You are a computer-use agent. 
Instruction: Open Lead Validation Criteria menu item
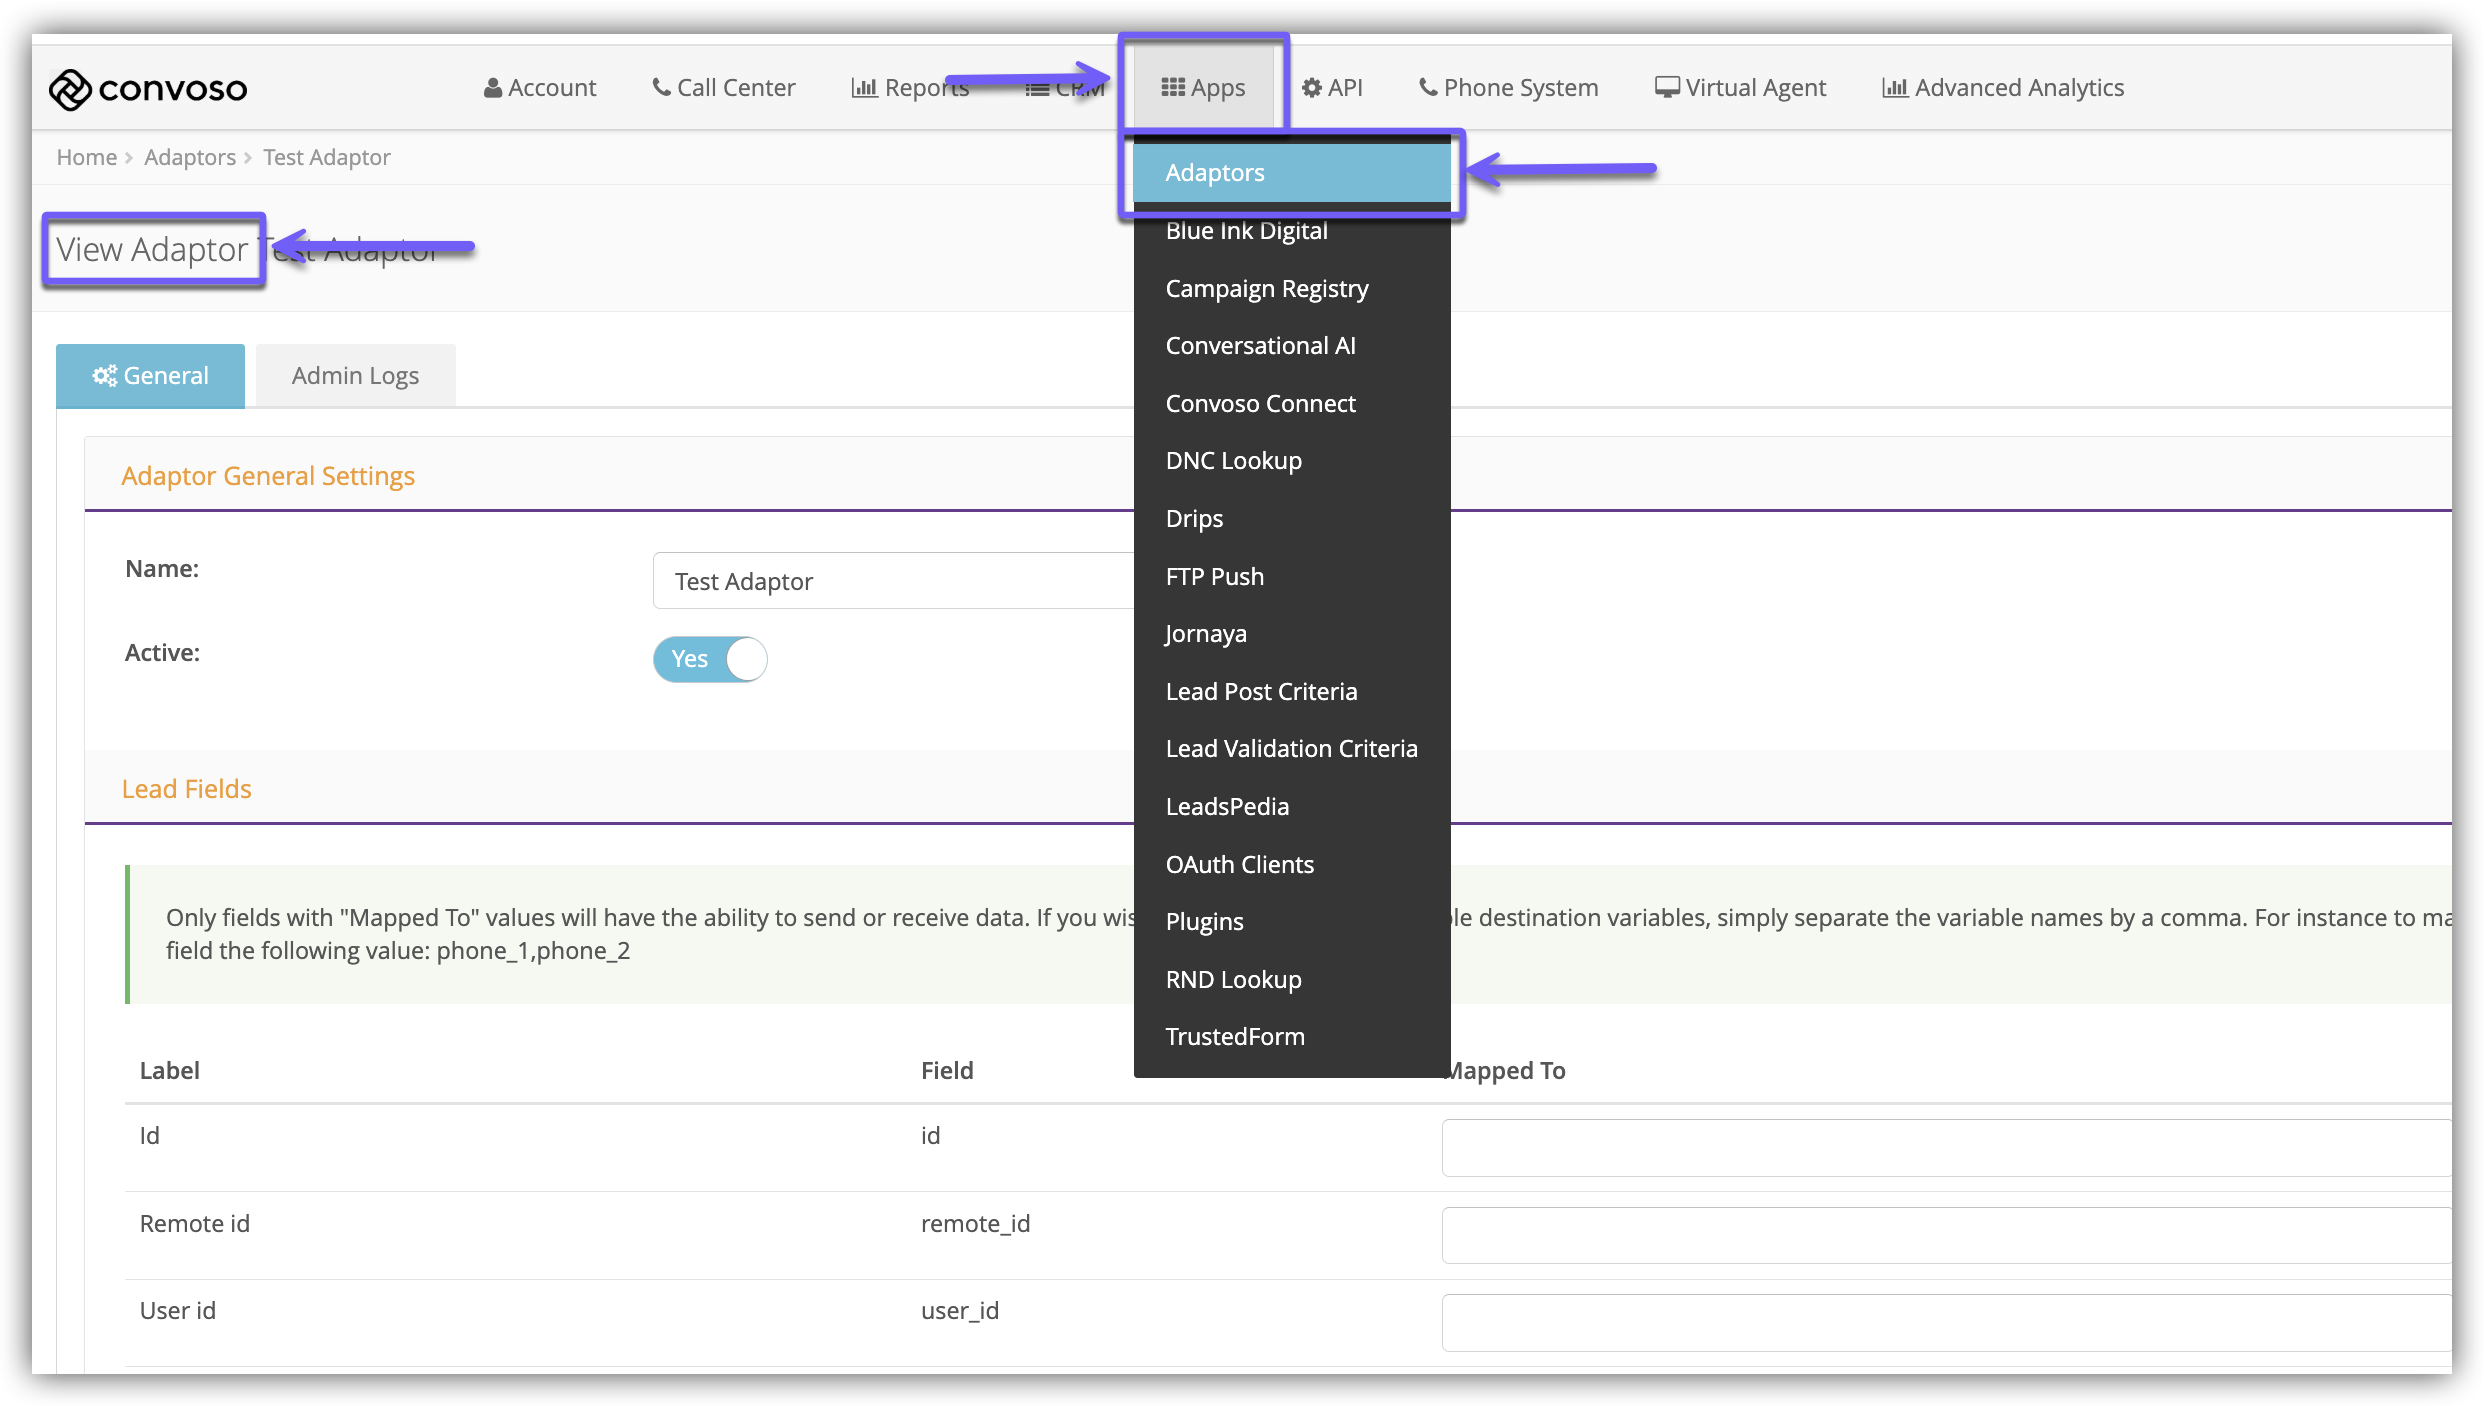click(x=1291, y=749)
